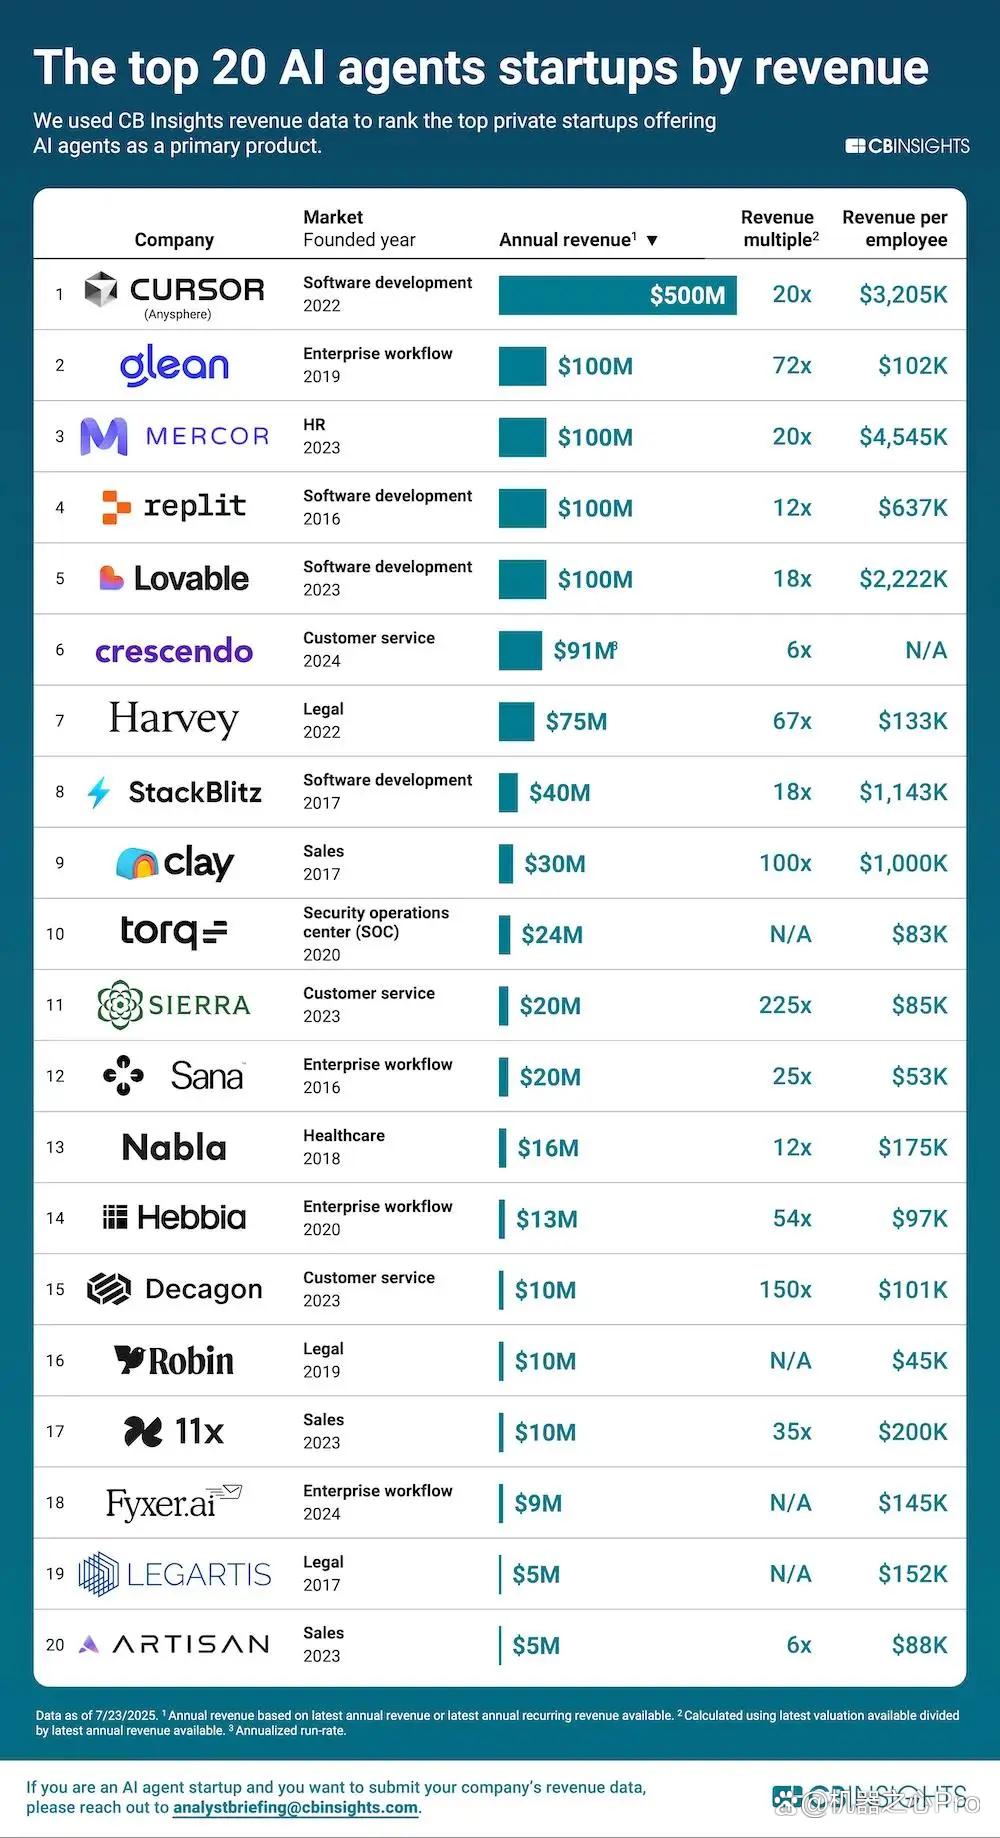Click the Clay rainbow logo icon
This screenshot has height=1838, width=1000.
click(x=137, y=863)
